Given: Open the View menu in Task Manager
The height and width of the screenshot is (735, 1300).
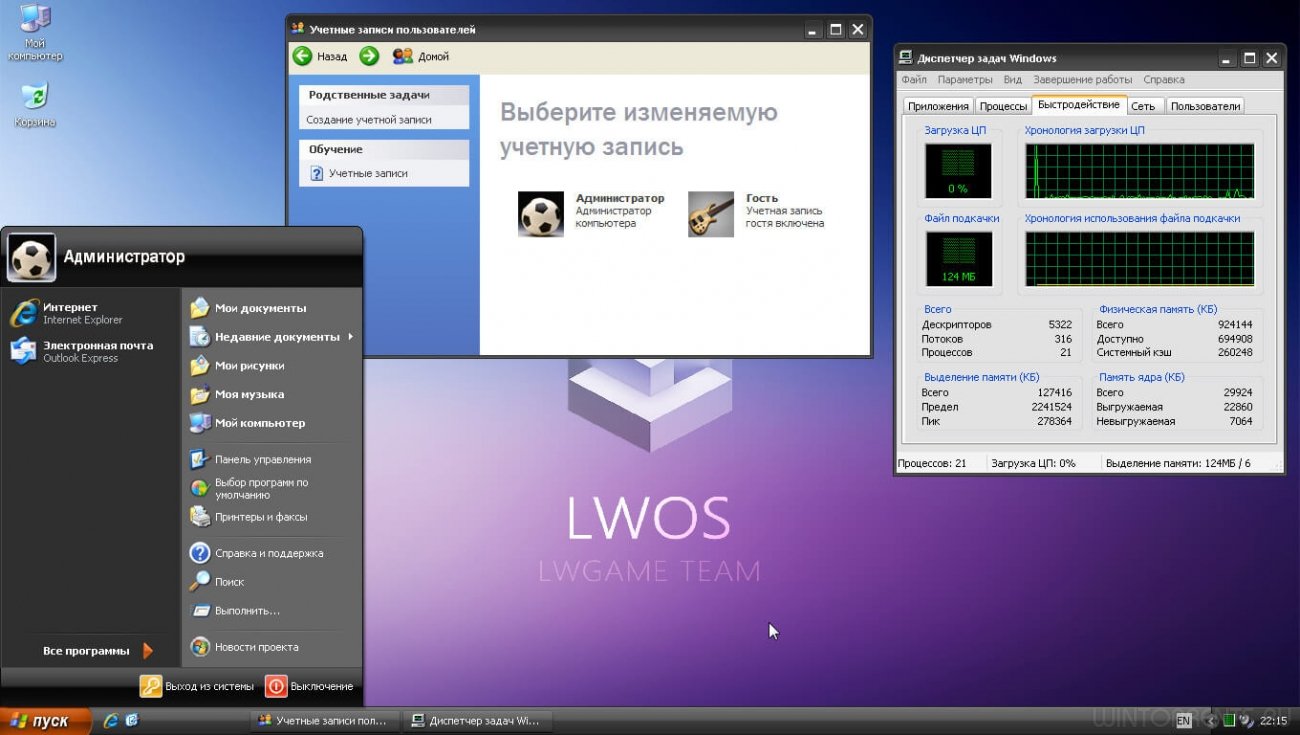Looking at the screenshot, I should click(x=1013, y=79).
